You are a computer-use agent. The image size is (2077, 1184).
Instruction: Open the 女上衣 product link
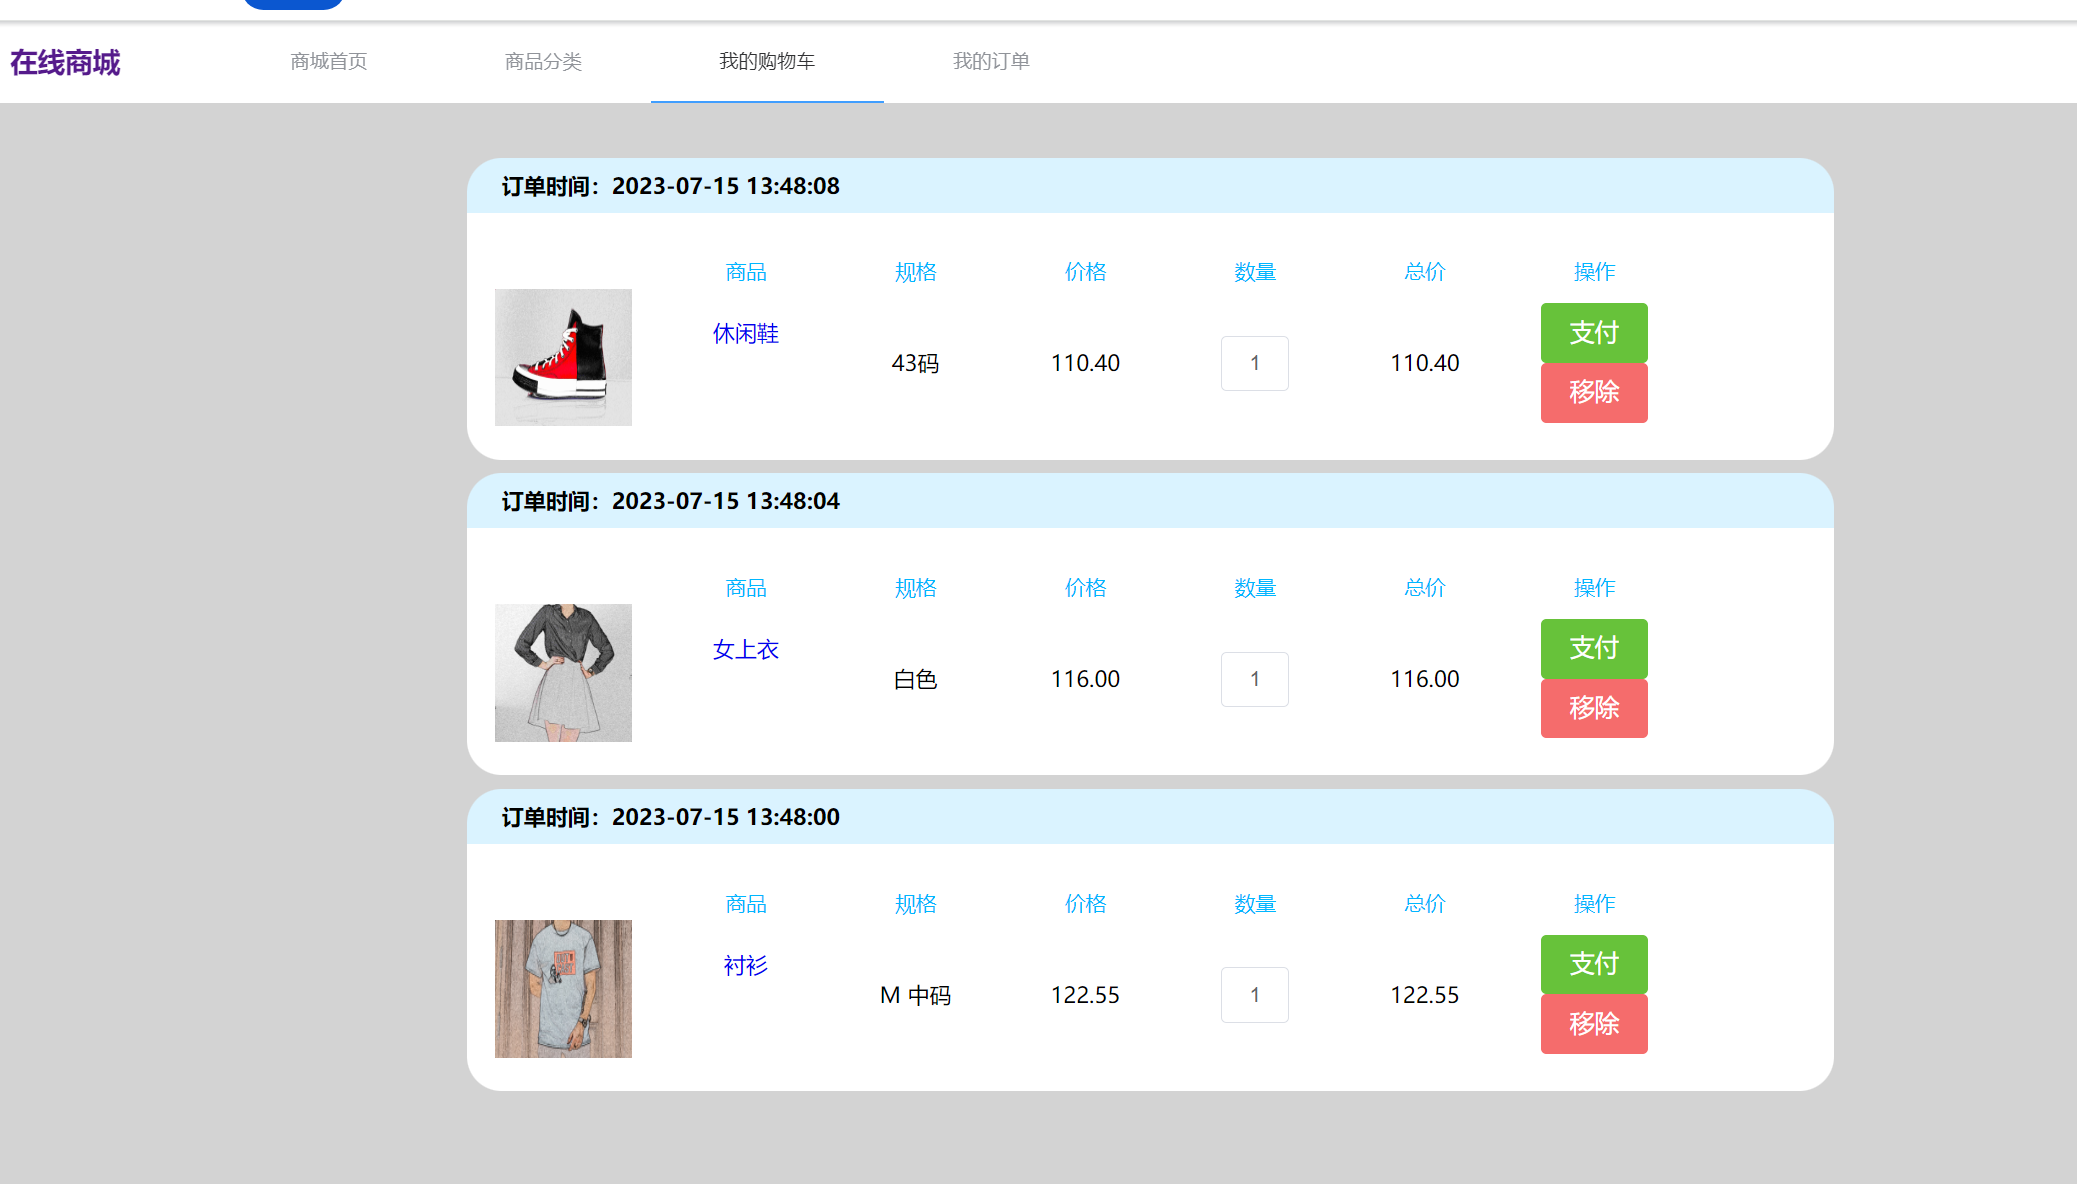(745, 649)
